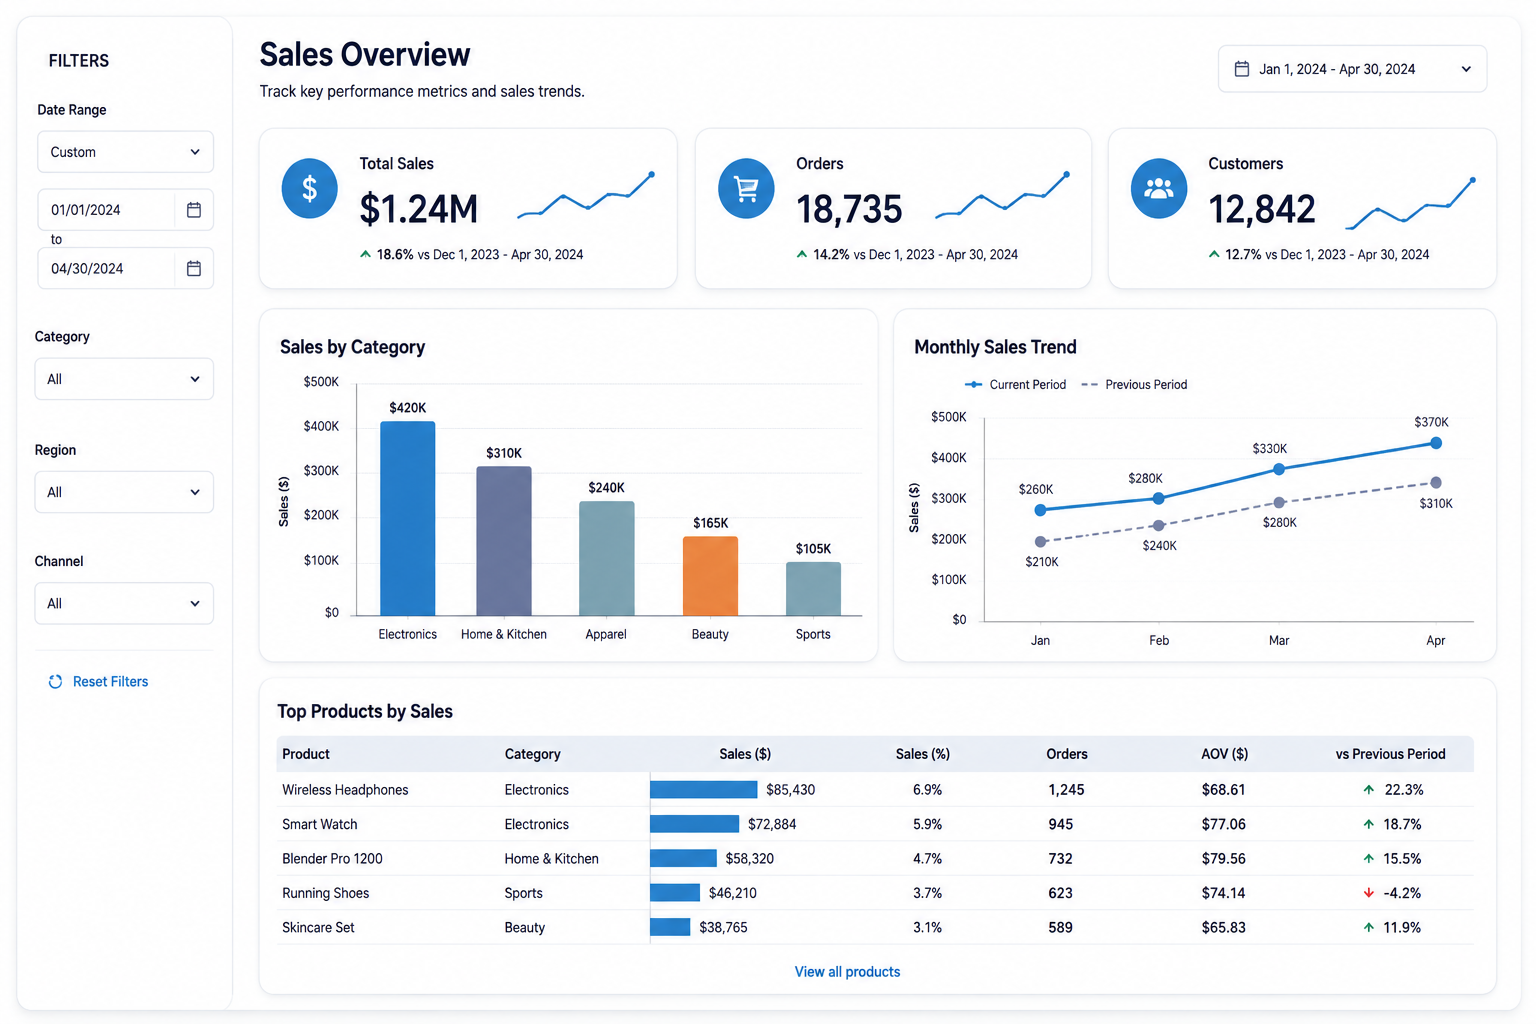
Task: Click the Wireless Headphones sales bar
Action: coord(704,790)
